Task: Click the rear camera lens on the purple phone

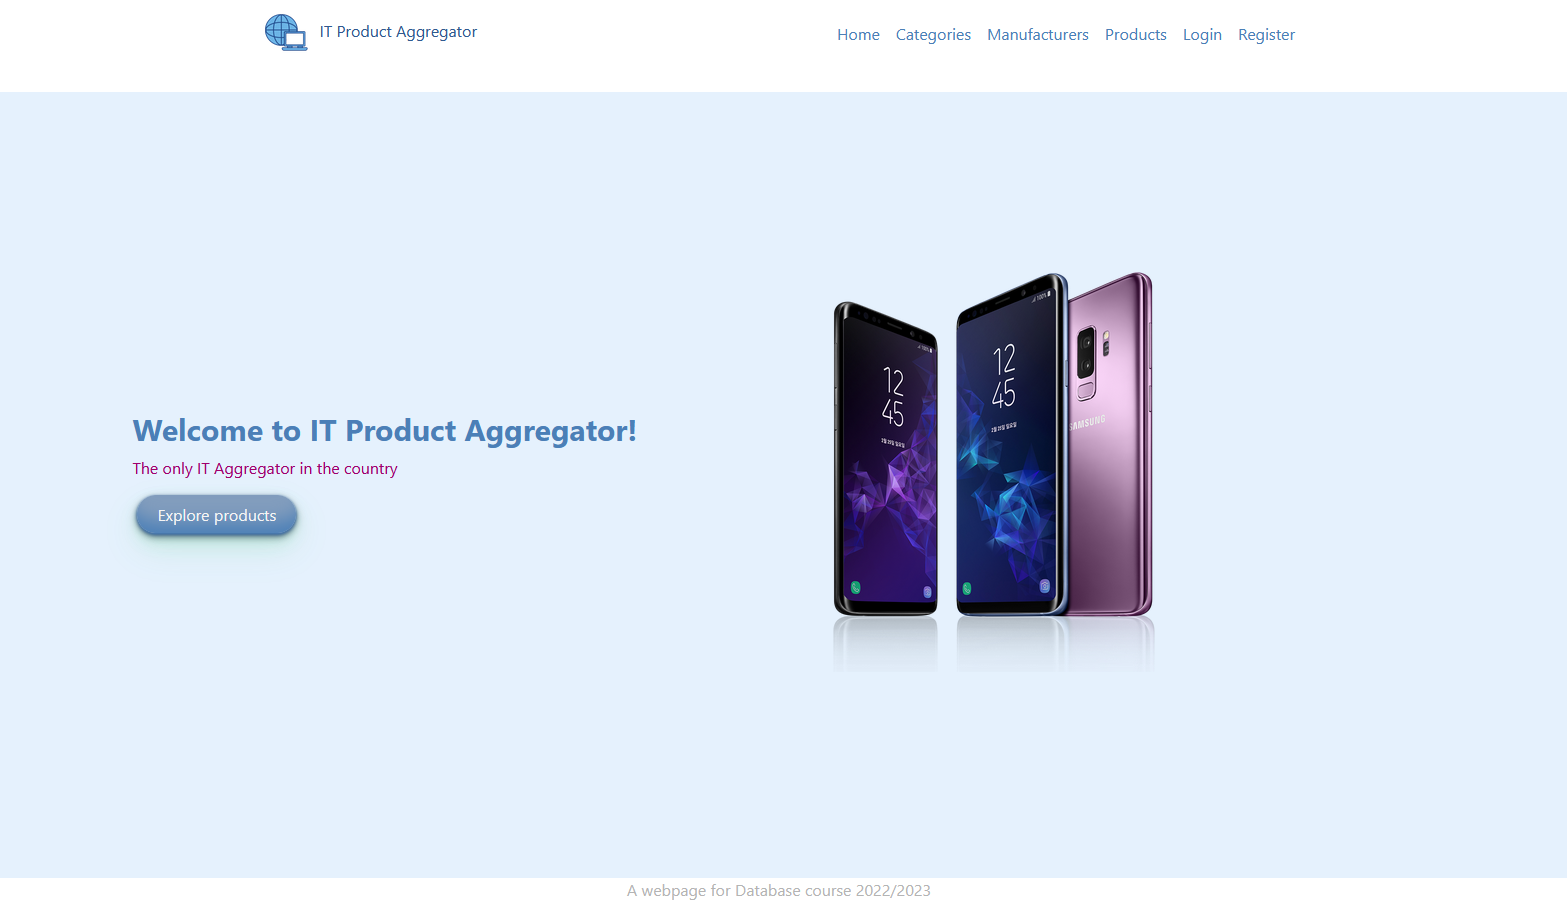Action: pos(1086,352)
